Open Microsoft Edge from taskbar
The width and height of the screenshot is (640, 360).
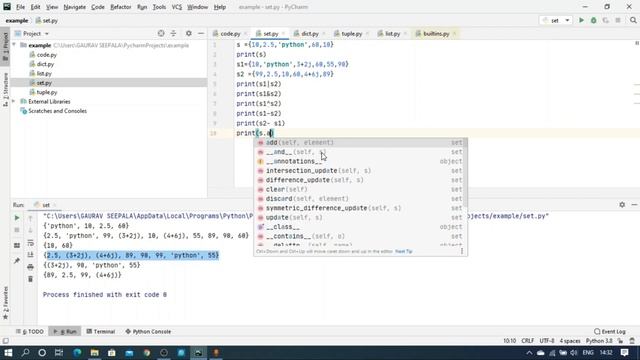tap(77, 353)
